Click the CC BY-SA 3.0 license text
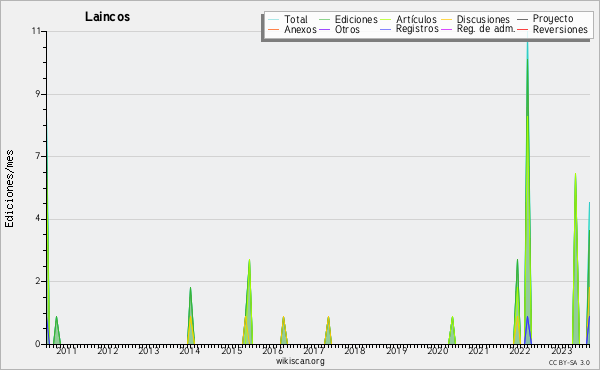 [x=569, y=362]
